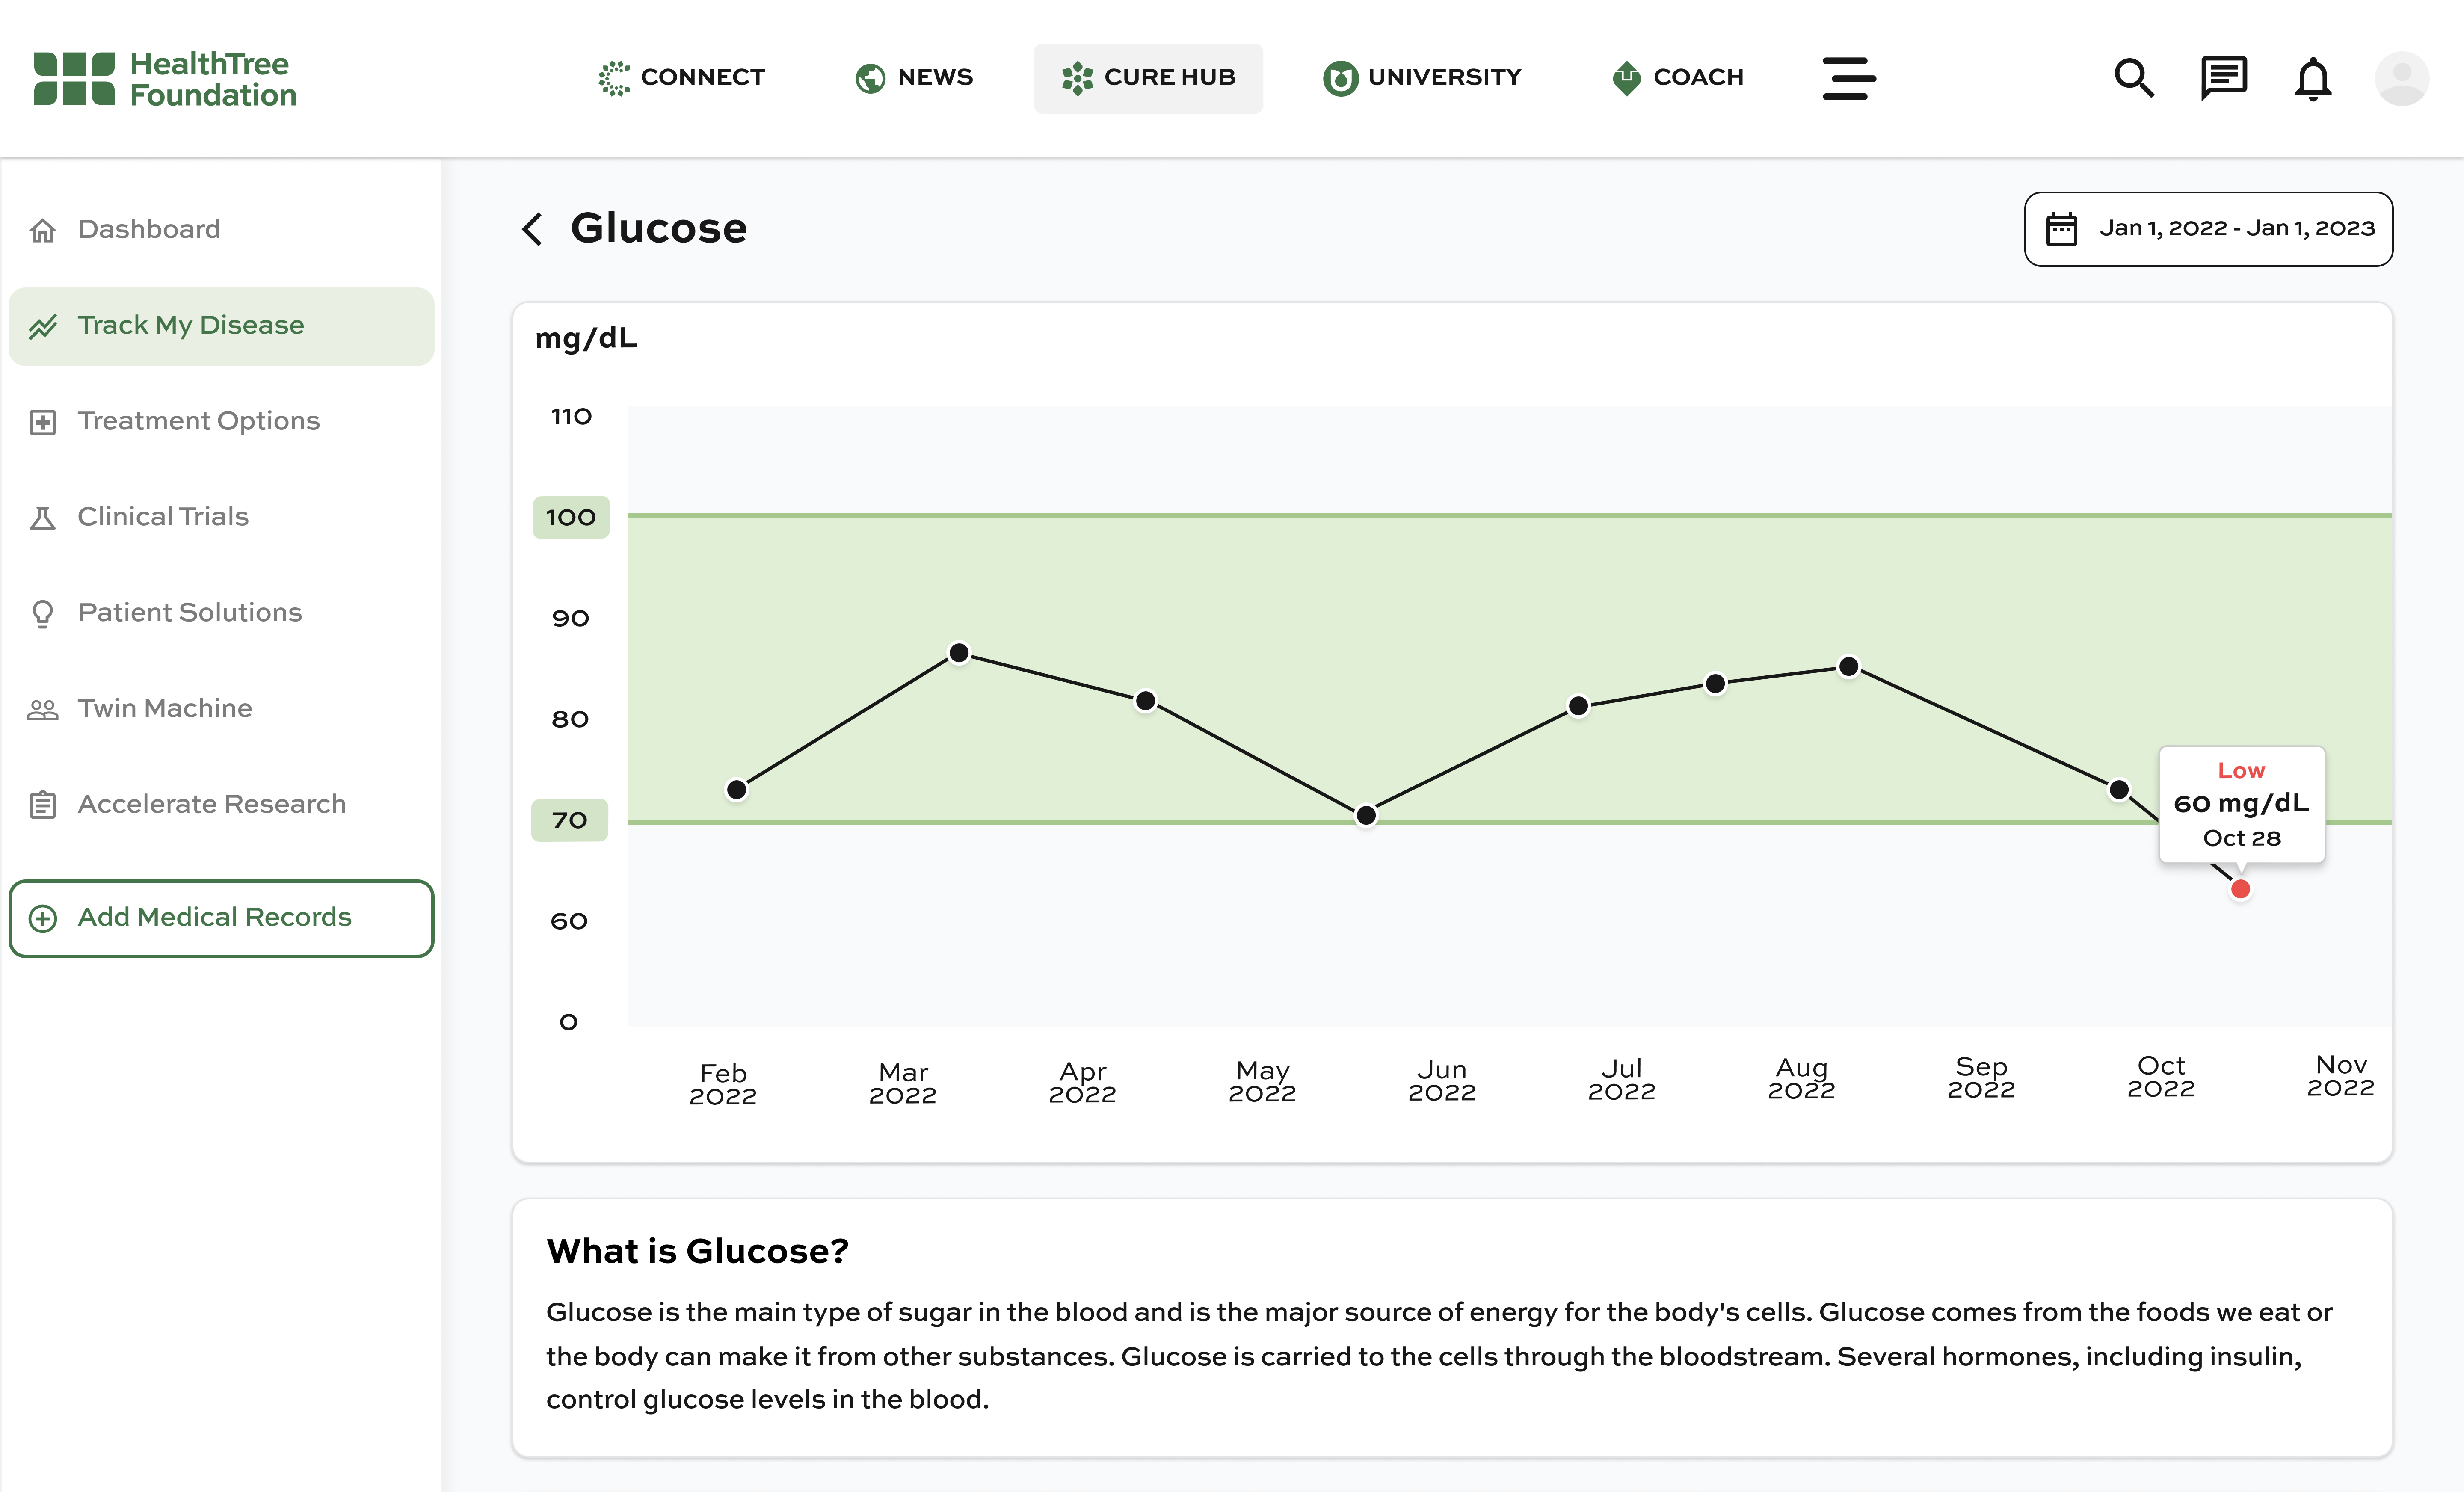Click the mg/dL unit label
The width and height of the screenshot is (2464, 1492).
pos(586,339)
